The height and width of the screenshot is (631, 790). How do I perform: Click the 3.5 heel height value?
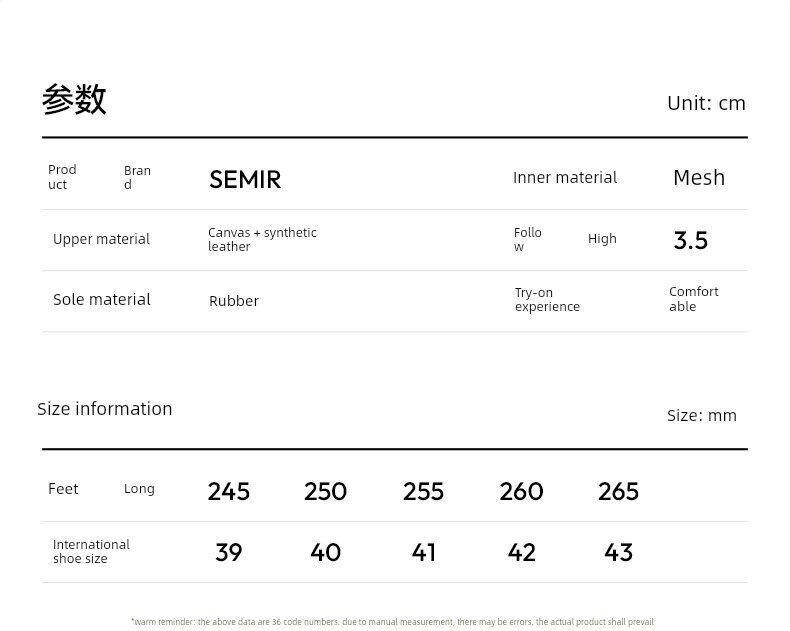coord(690,240)
